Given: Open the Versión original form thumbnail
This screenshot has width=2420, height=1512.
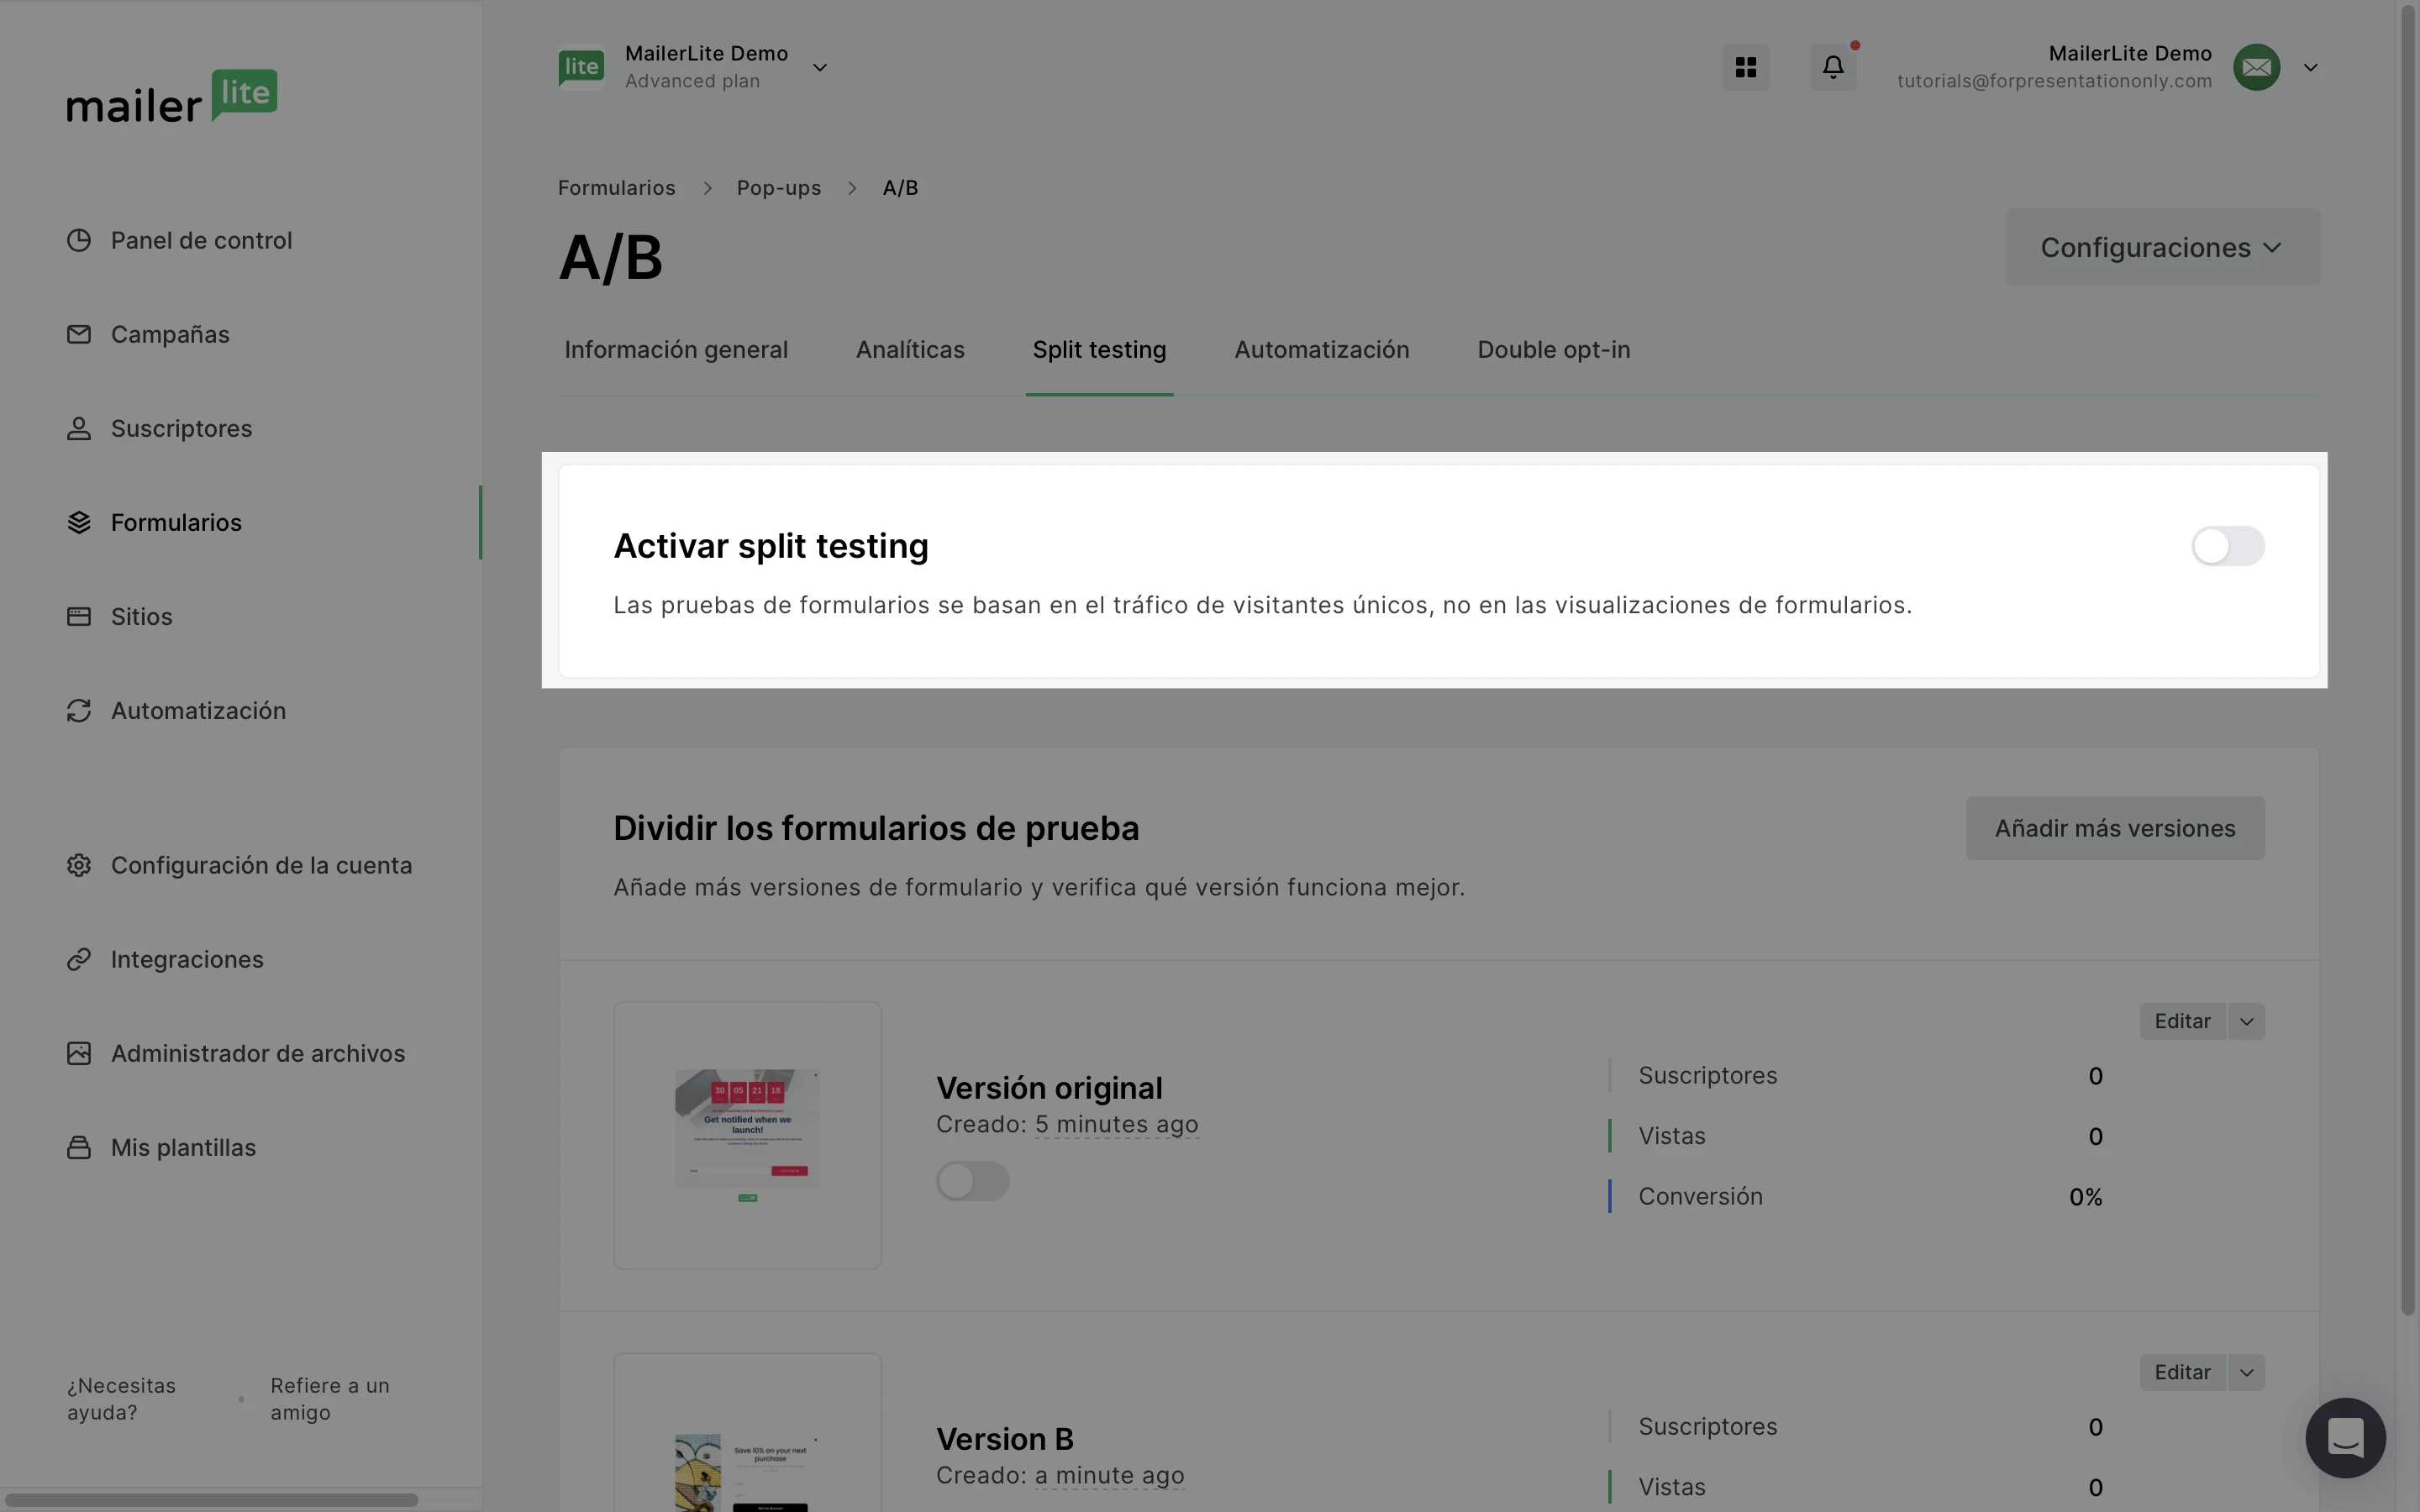Looking at the screenshot, I should tap(747, 1135).
